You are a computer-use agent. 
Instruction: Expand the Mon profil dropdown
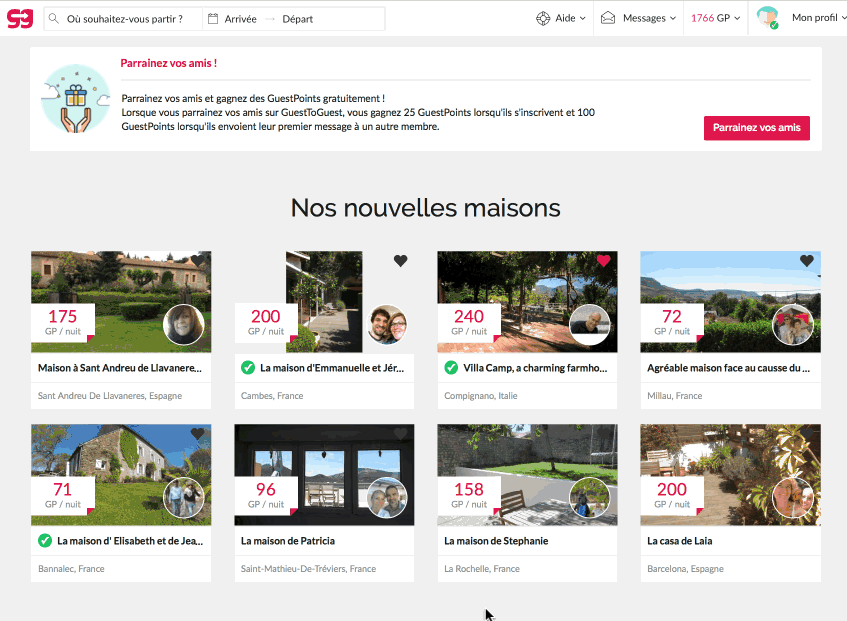click(814, 18)
